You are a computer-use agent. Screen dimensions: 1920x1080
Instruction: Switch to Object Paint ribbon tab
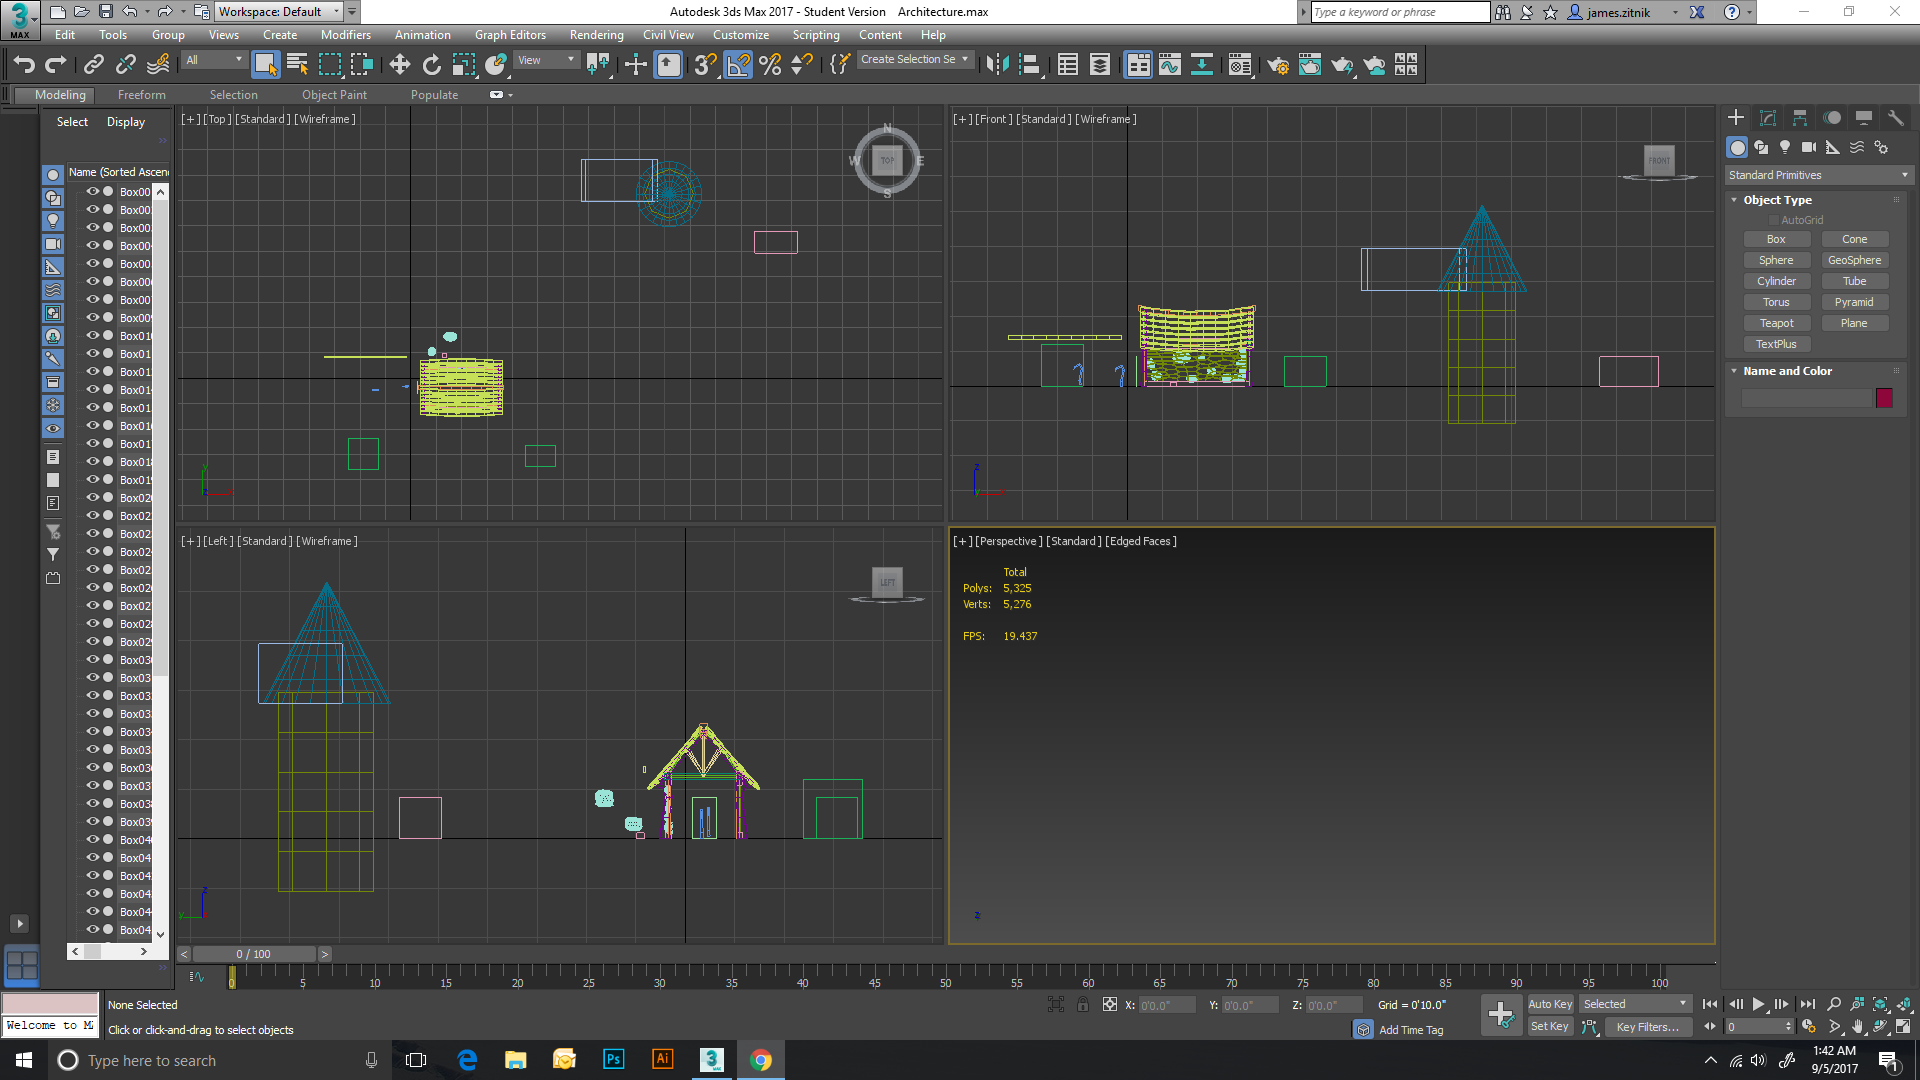[x=334, y=95]
